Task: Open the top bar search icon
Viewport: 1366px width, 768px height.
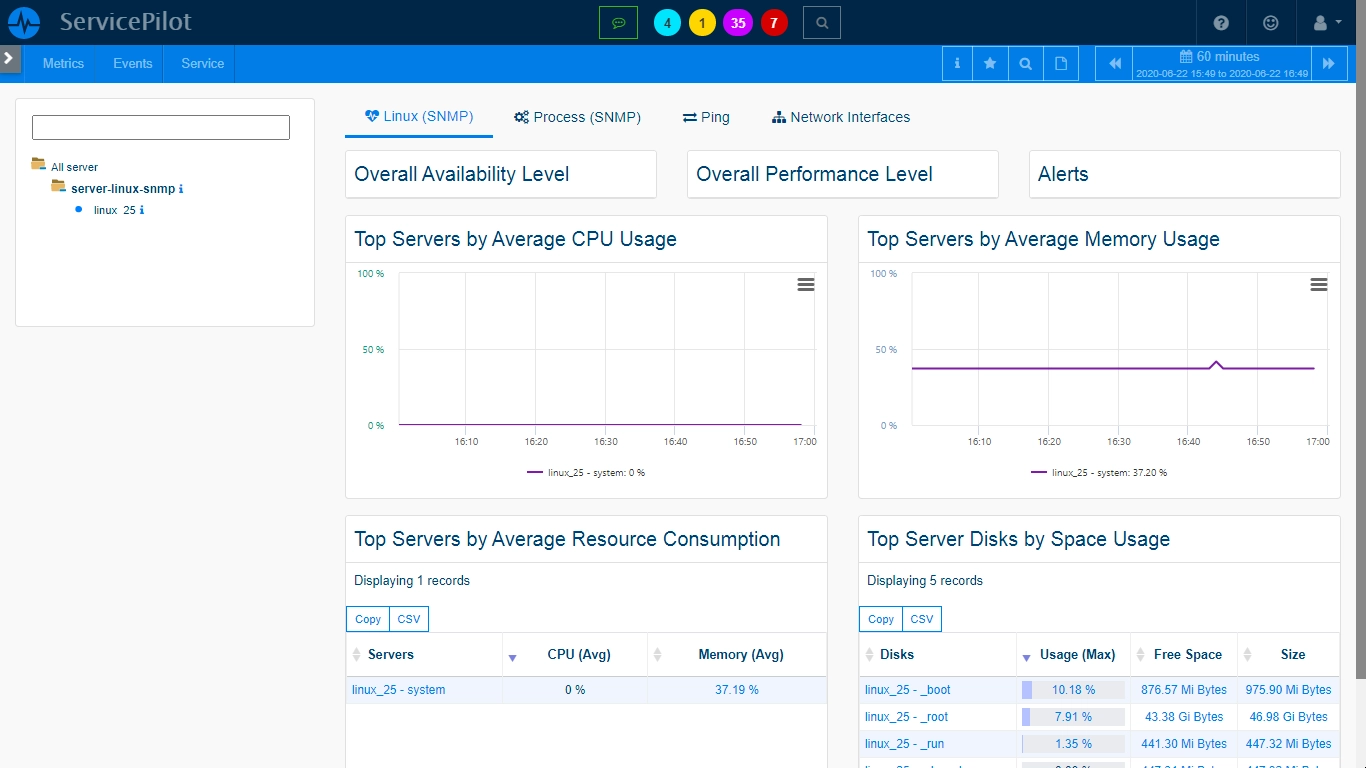Action: tap(822, 22)
